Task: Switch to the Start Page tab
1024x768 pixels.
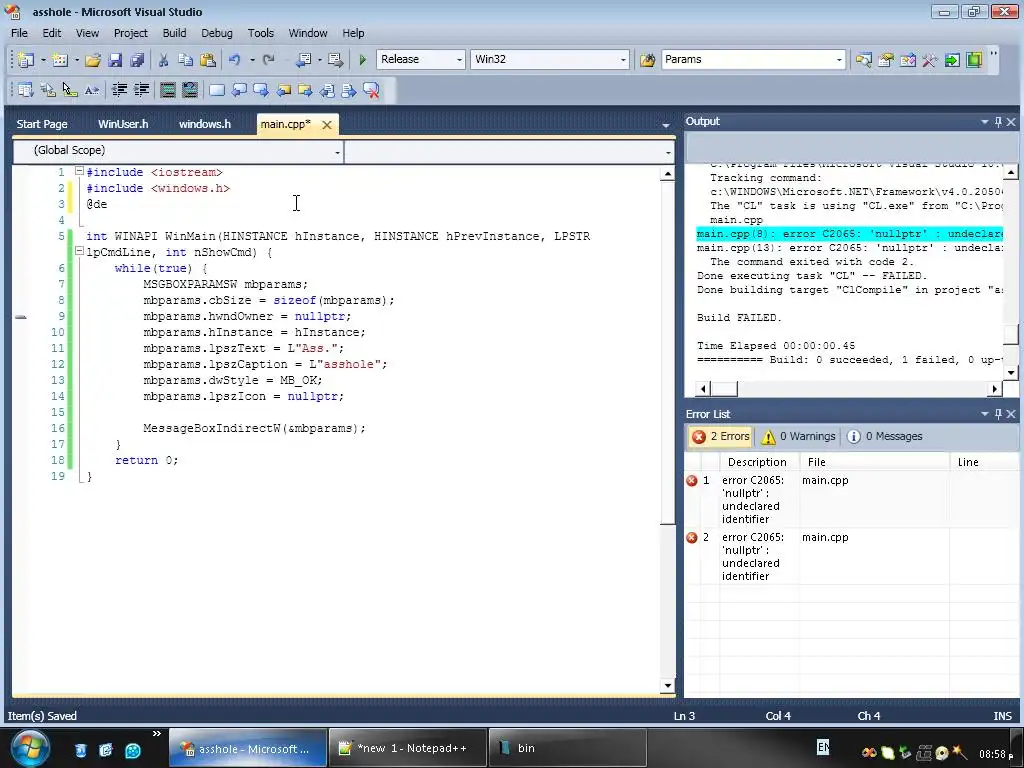Action: (x=42, y=124)
